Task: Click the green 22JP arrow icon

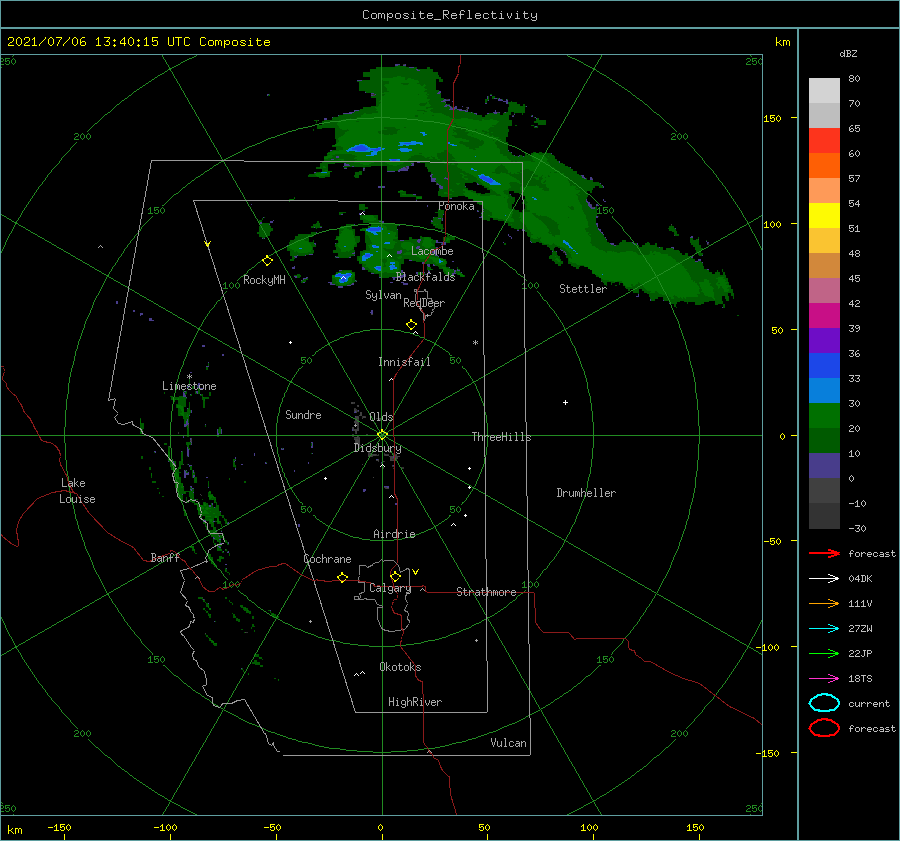Action: 824,653
